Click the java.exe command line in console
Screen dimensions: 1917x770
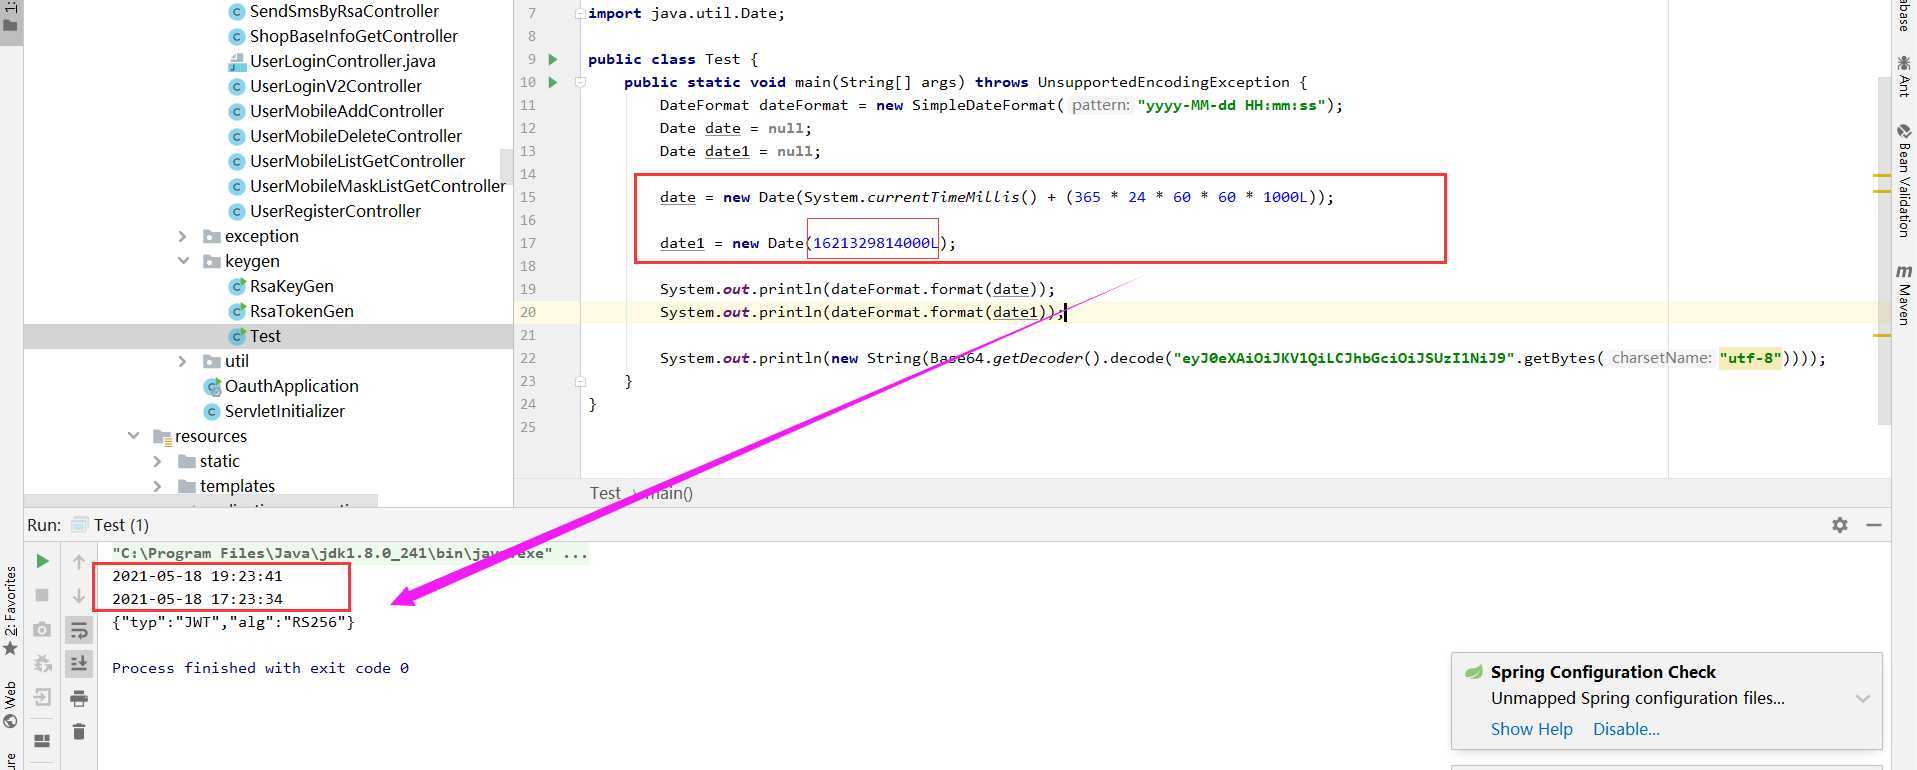coord(350,553)
